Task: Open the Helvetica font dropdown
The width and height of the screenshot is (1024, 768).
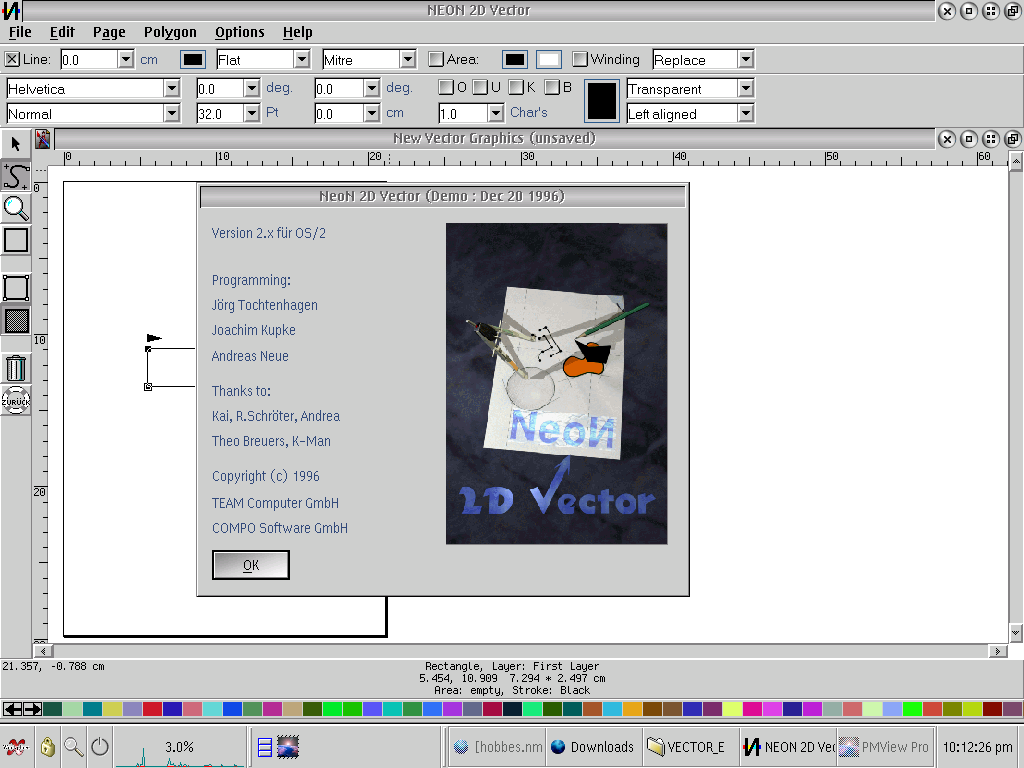Action: coord(172,88)
